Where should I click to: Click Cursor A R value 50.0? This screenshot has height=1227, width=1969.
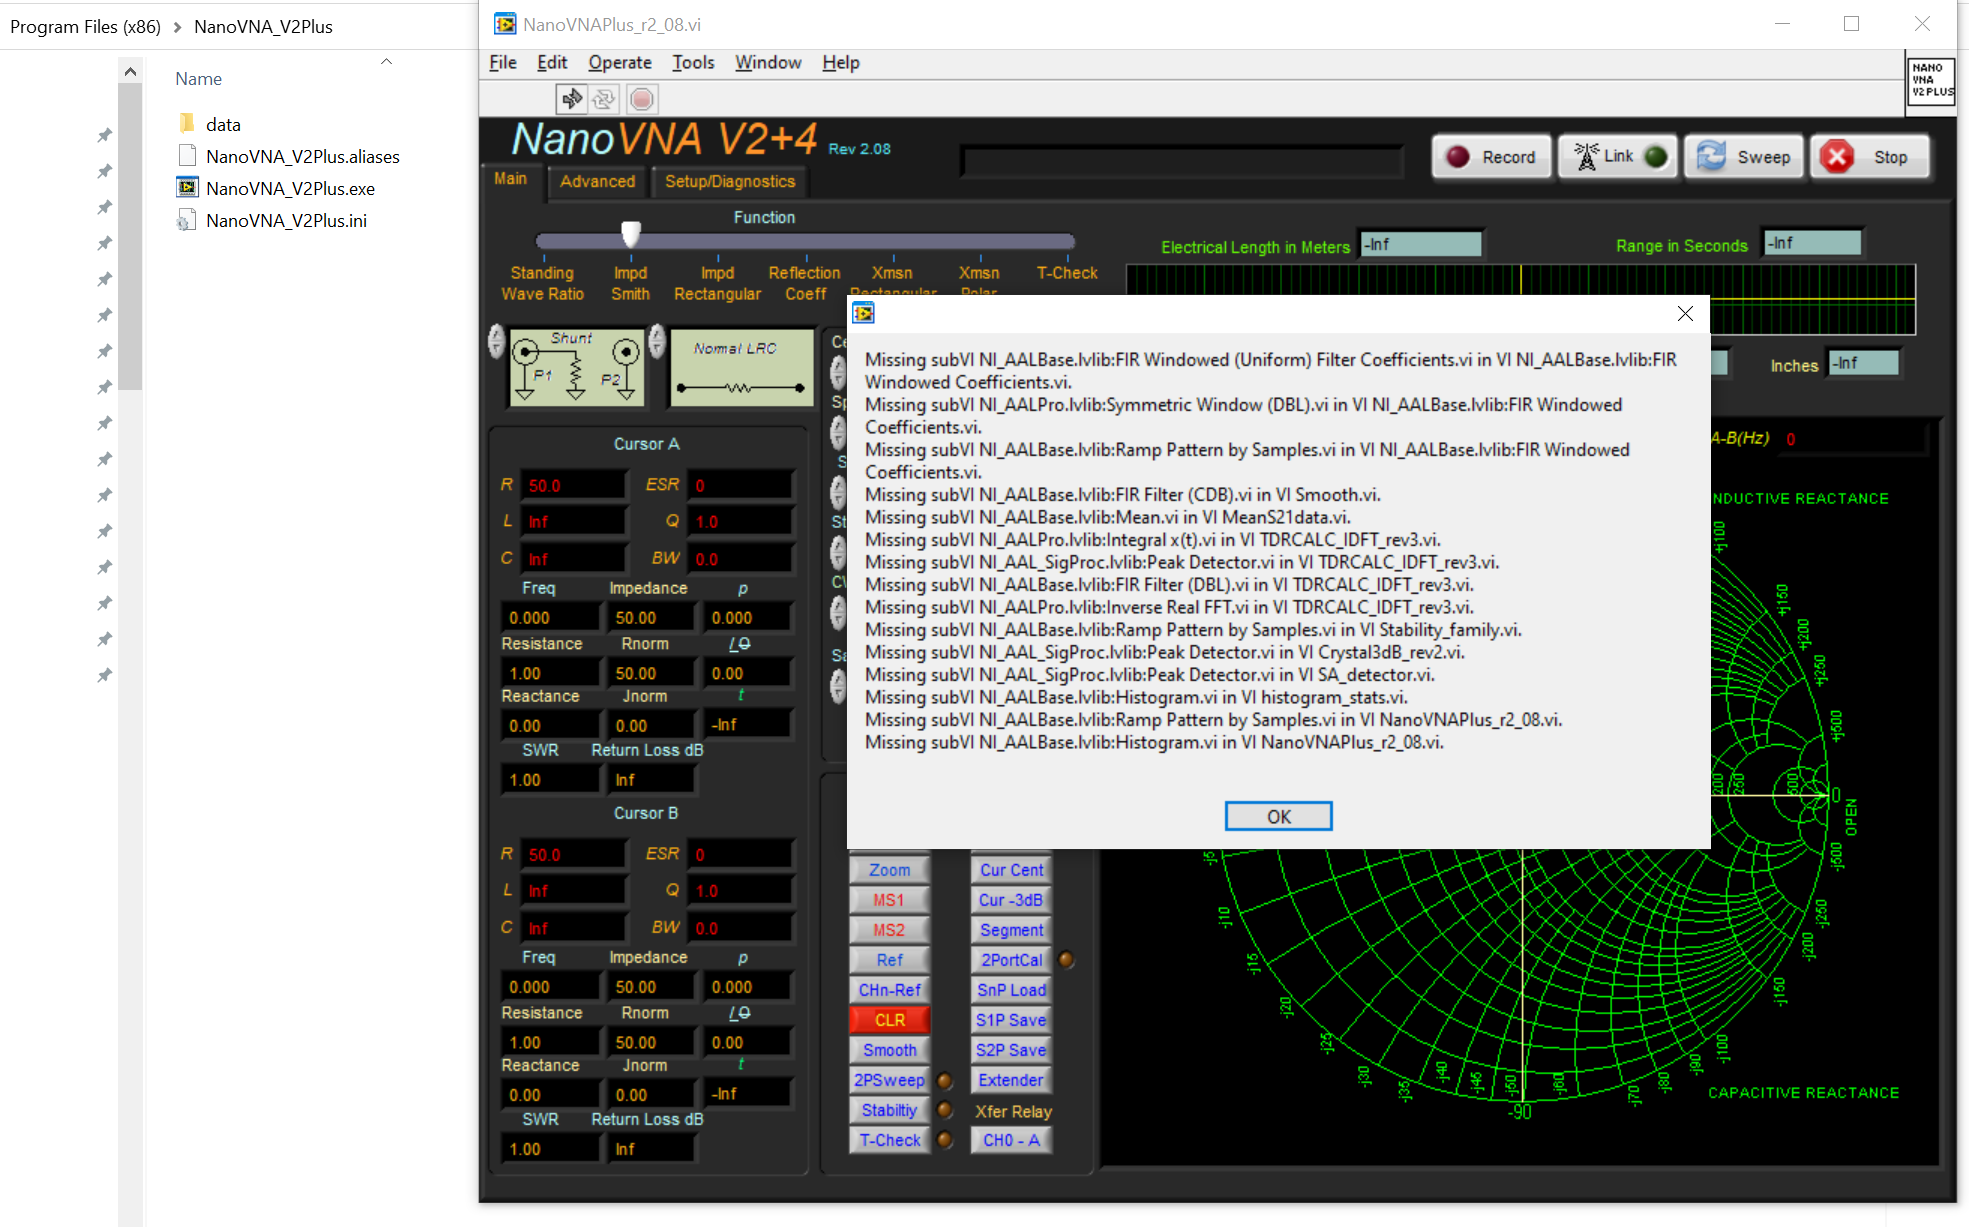click(x=575, y=485)
